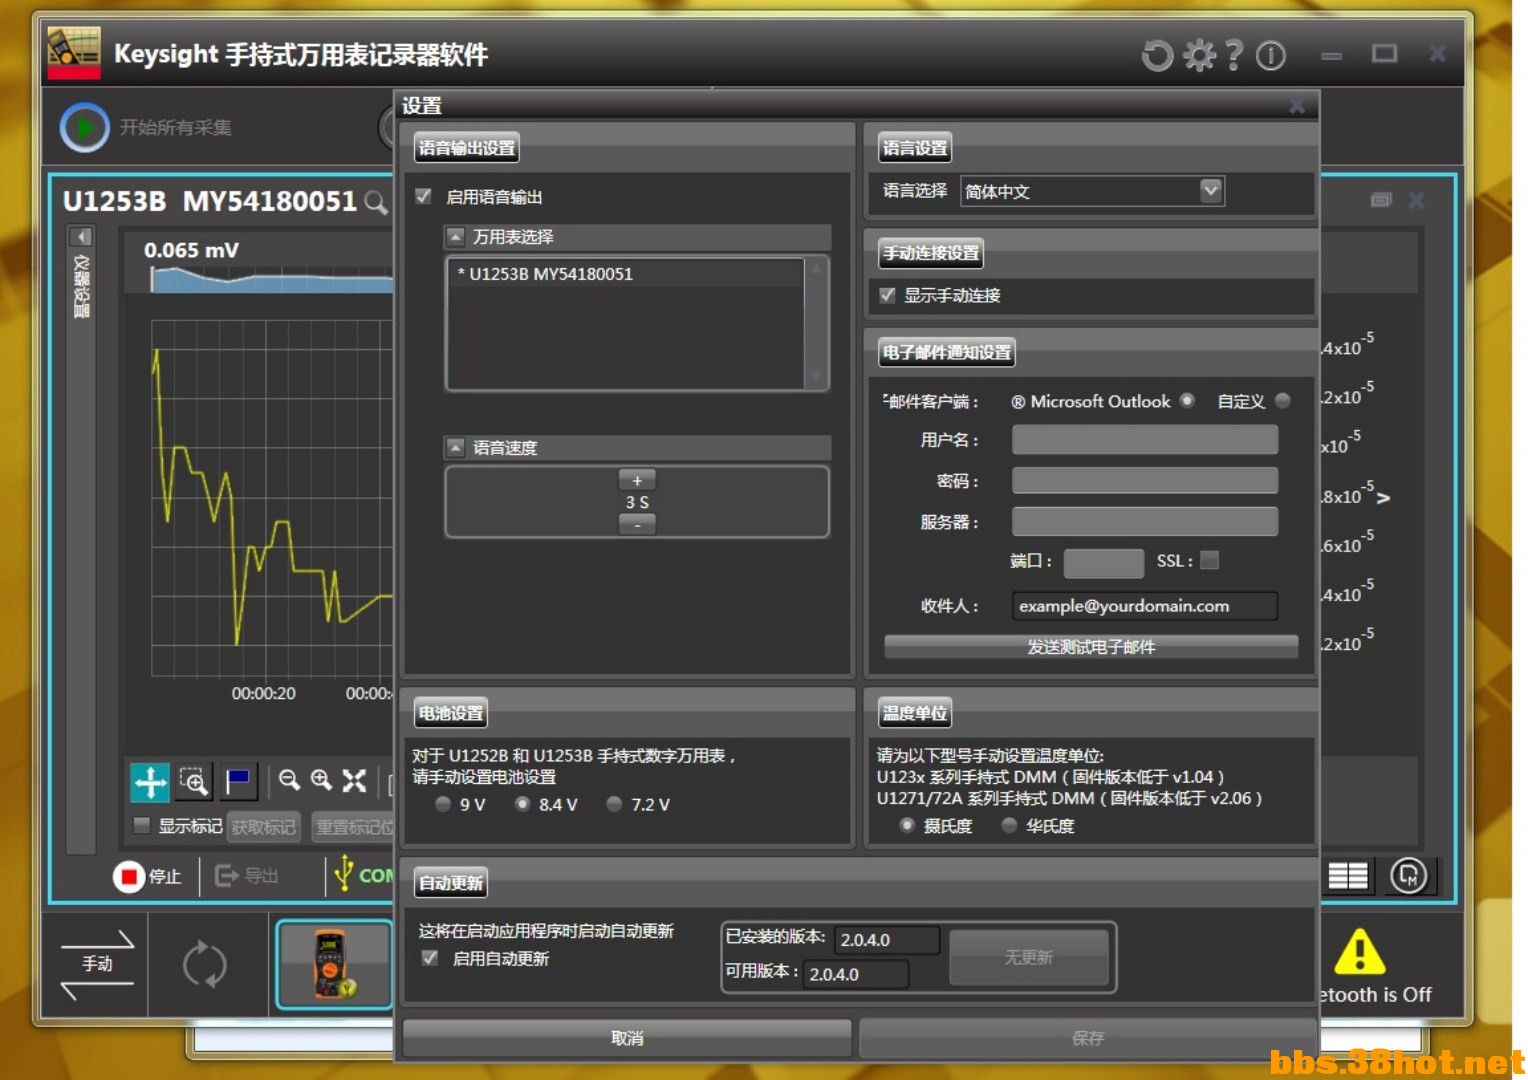Click scrollbar of multimeter list
This screenshot has height=1080, width=1528.
pos(816,323)
